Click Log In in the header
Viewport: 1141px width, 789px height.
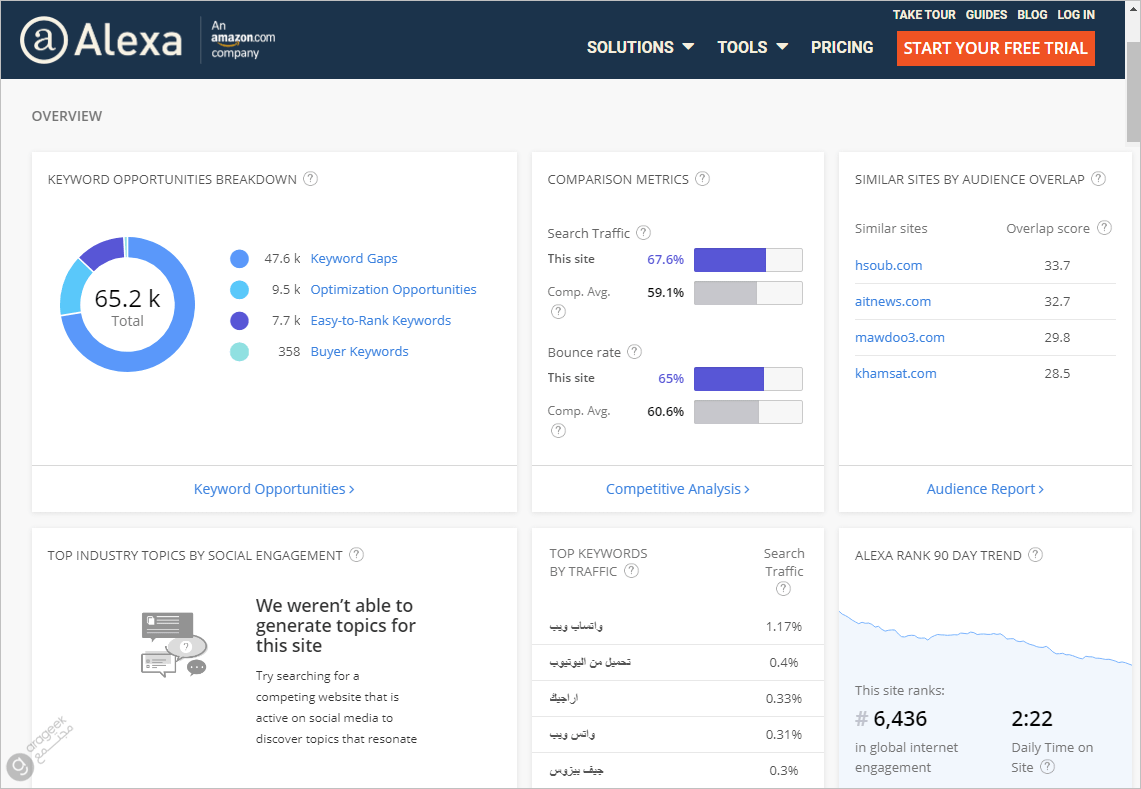1076,15
